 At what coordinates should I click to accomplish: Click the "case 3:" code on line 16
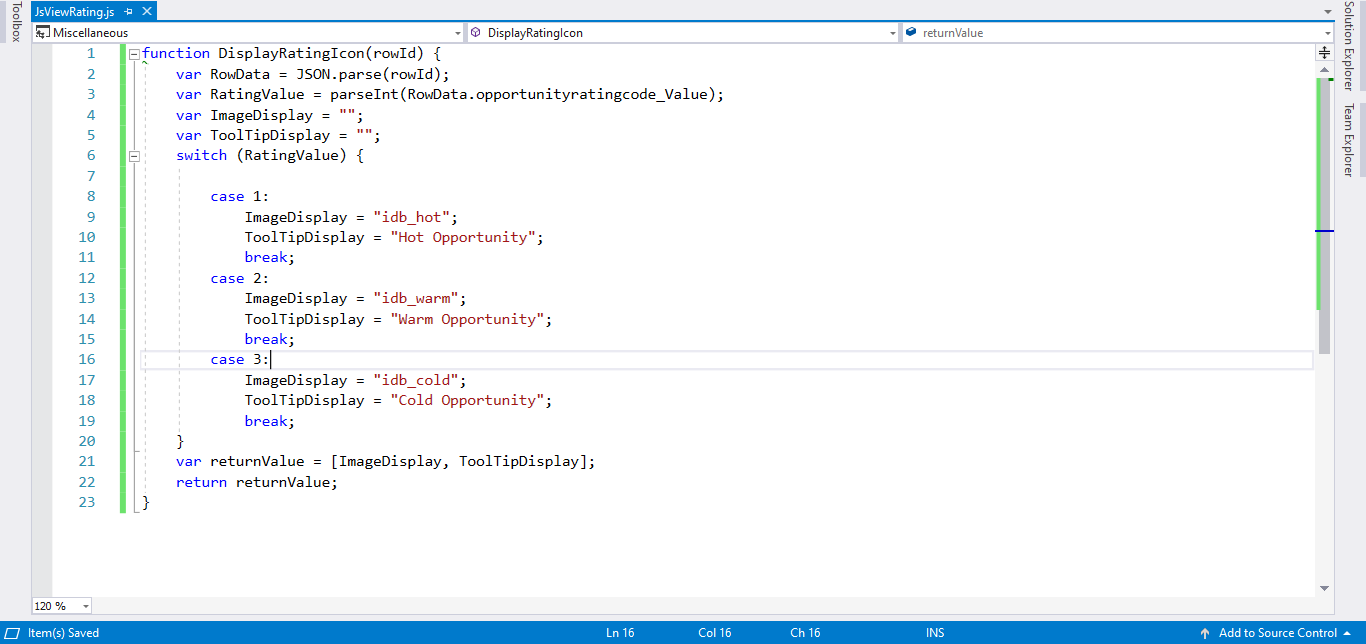tap(240, 360)
